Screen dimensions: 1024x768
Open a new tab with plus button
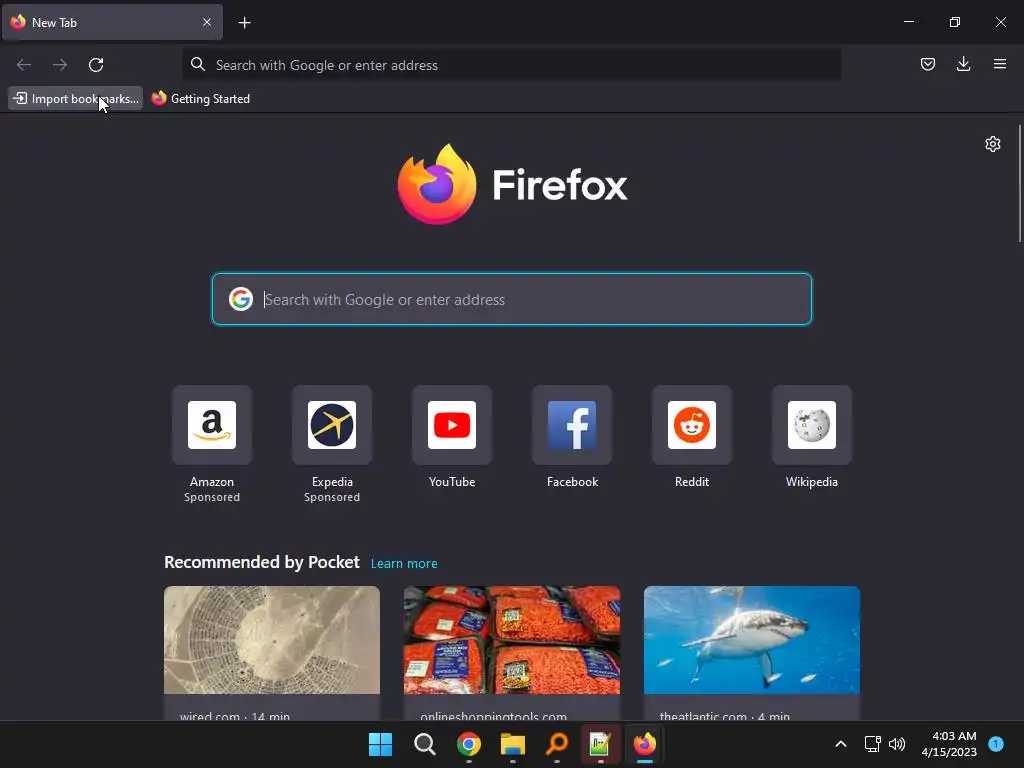click(x=244, y=23)
